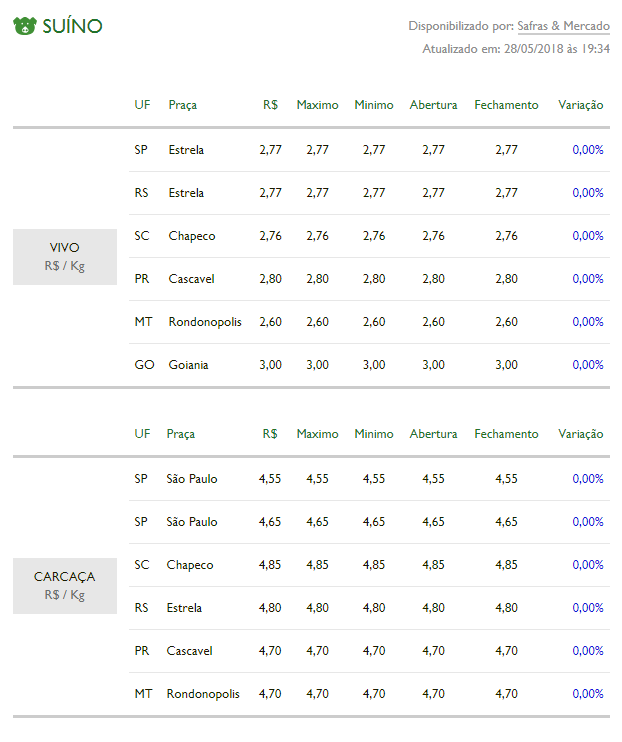The image size is (622, 742).
Task: Select the CARCAÇA R$ / Kg category box
Action: pyautogui.click(x=65, y=586)
